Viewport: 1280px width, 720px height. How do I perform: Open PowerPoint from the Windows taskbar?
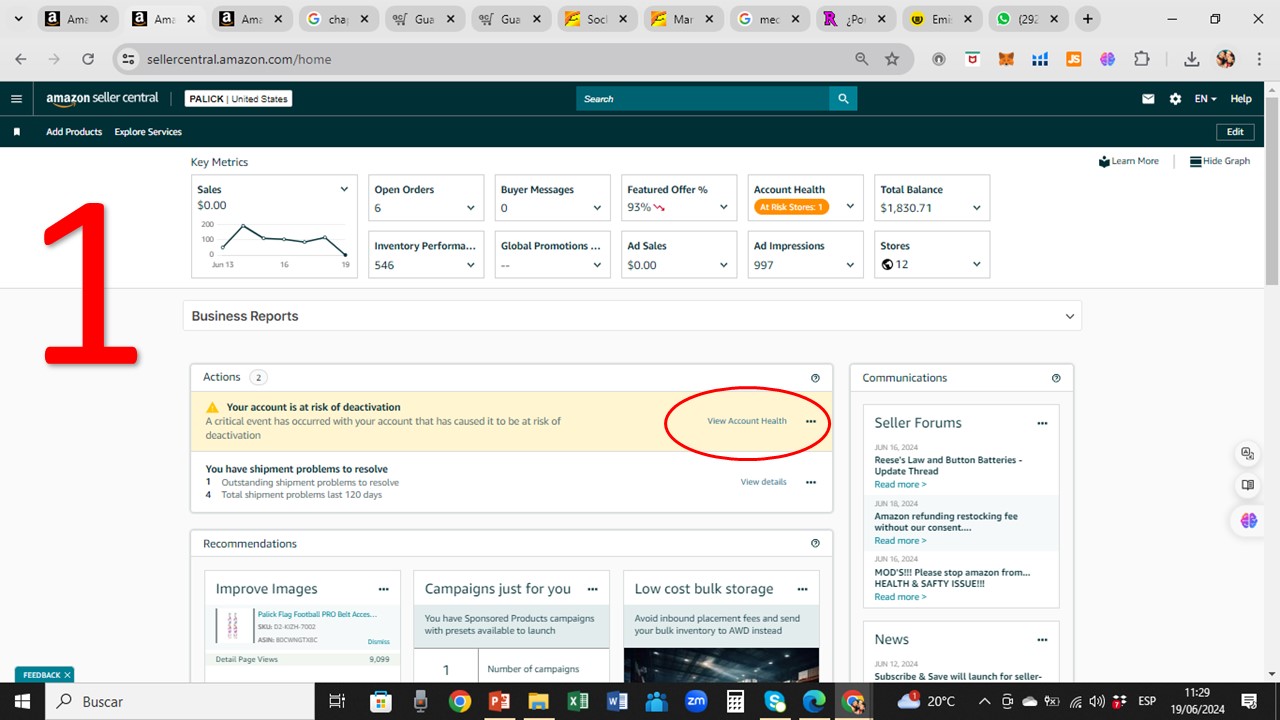tap(499, 702)
